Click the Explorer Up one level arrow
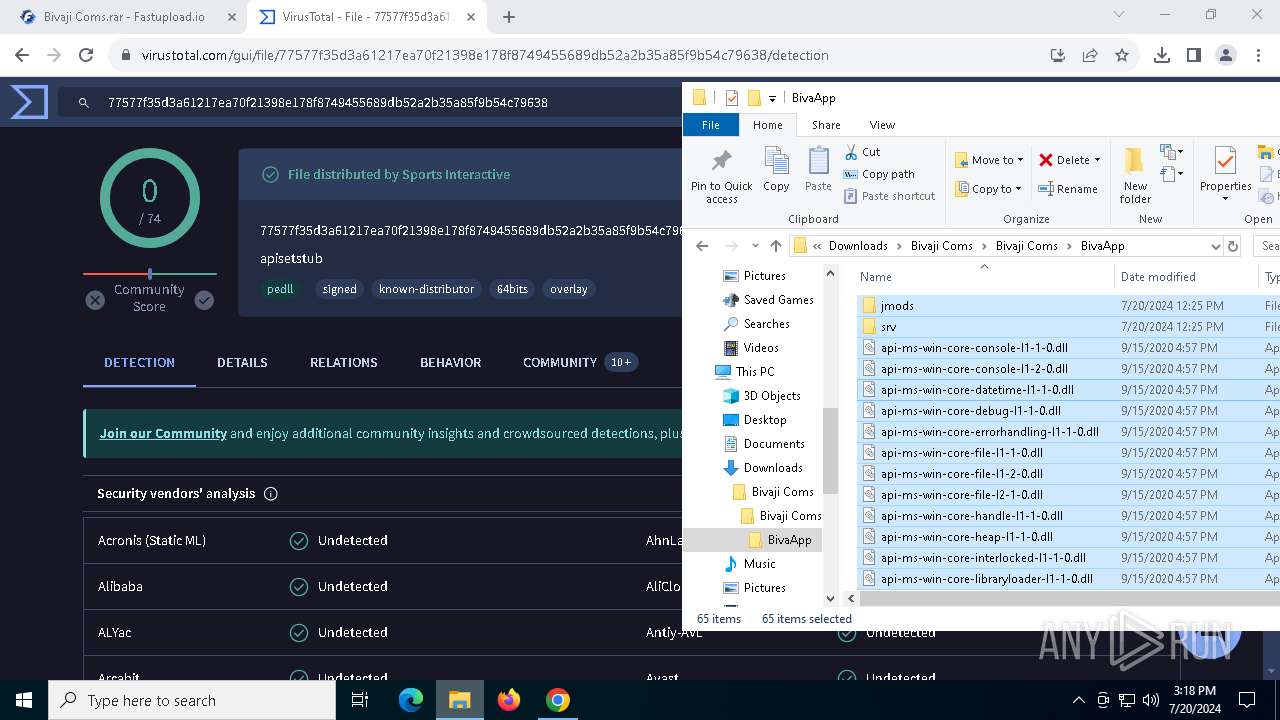This screenshot has width=1280, height=720. (x=776, y=246)
